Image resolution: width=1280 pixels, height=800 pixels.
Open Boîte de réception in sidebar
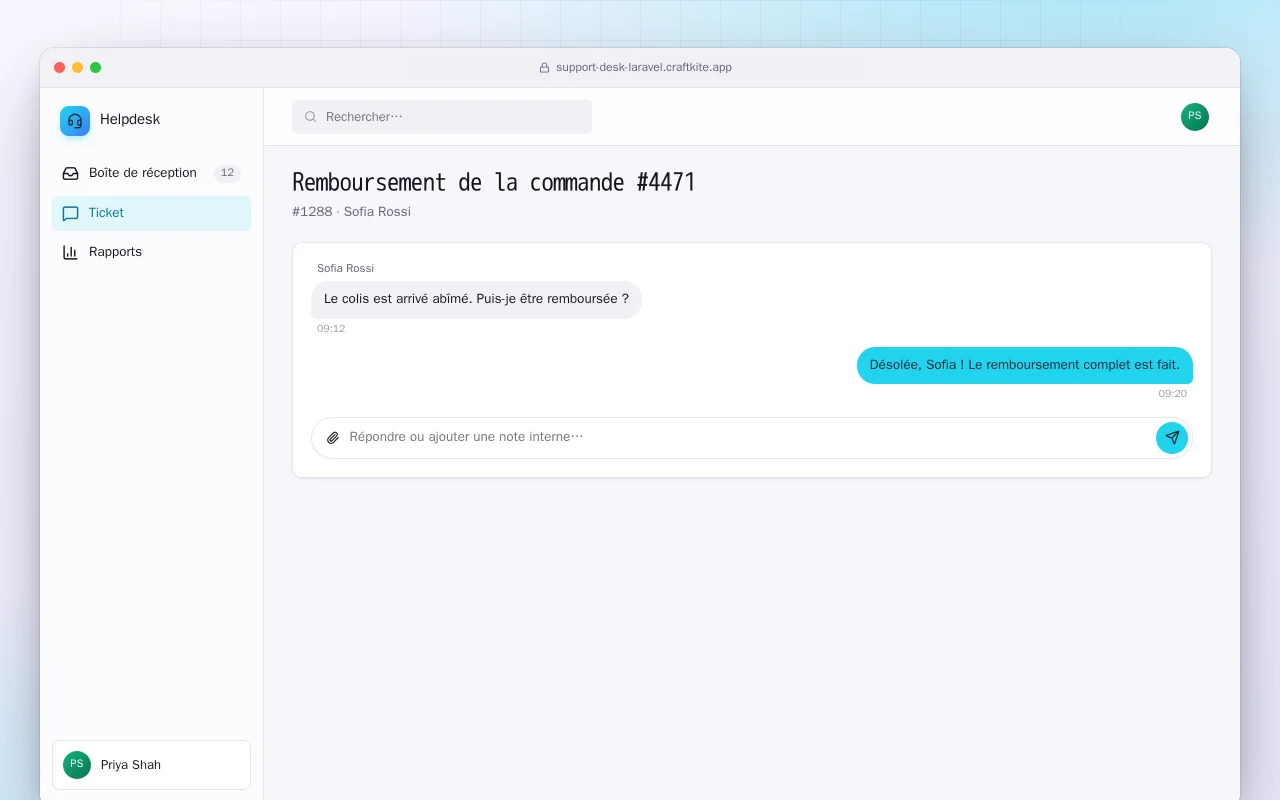click(x=151, y=173)
